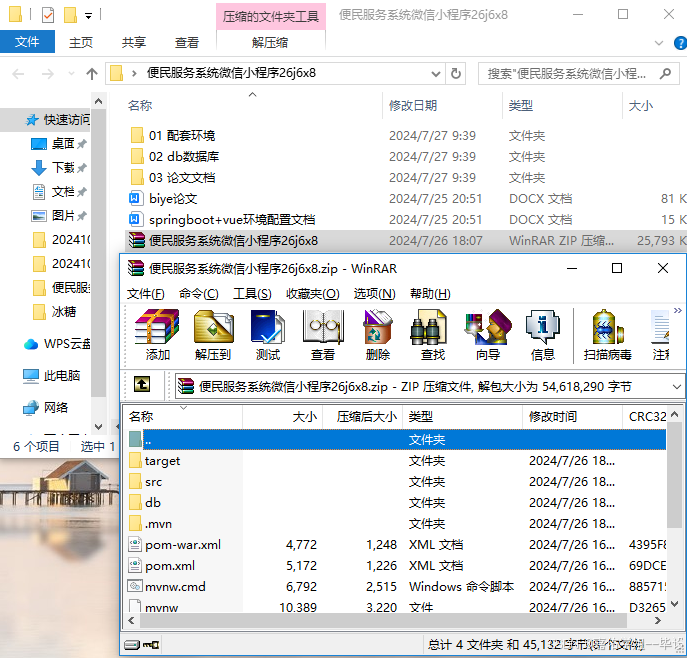Open recent locations dropdown arrow
This screenshot has height=658, width=687.
71,74
